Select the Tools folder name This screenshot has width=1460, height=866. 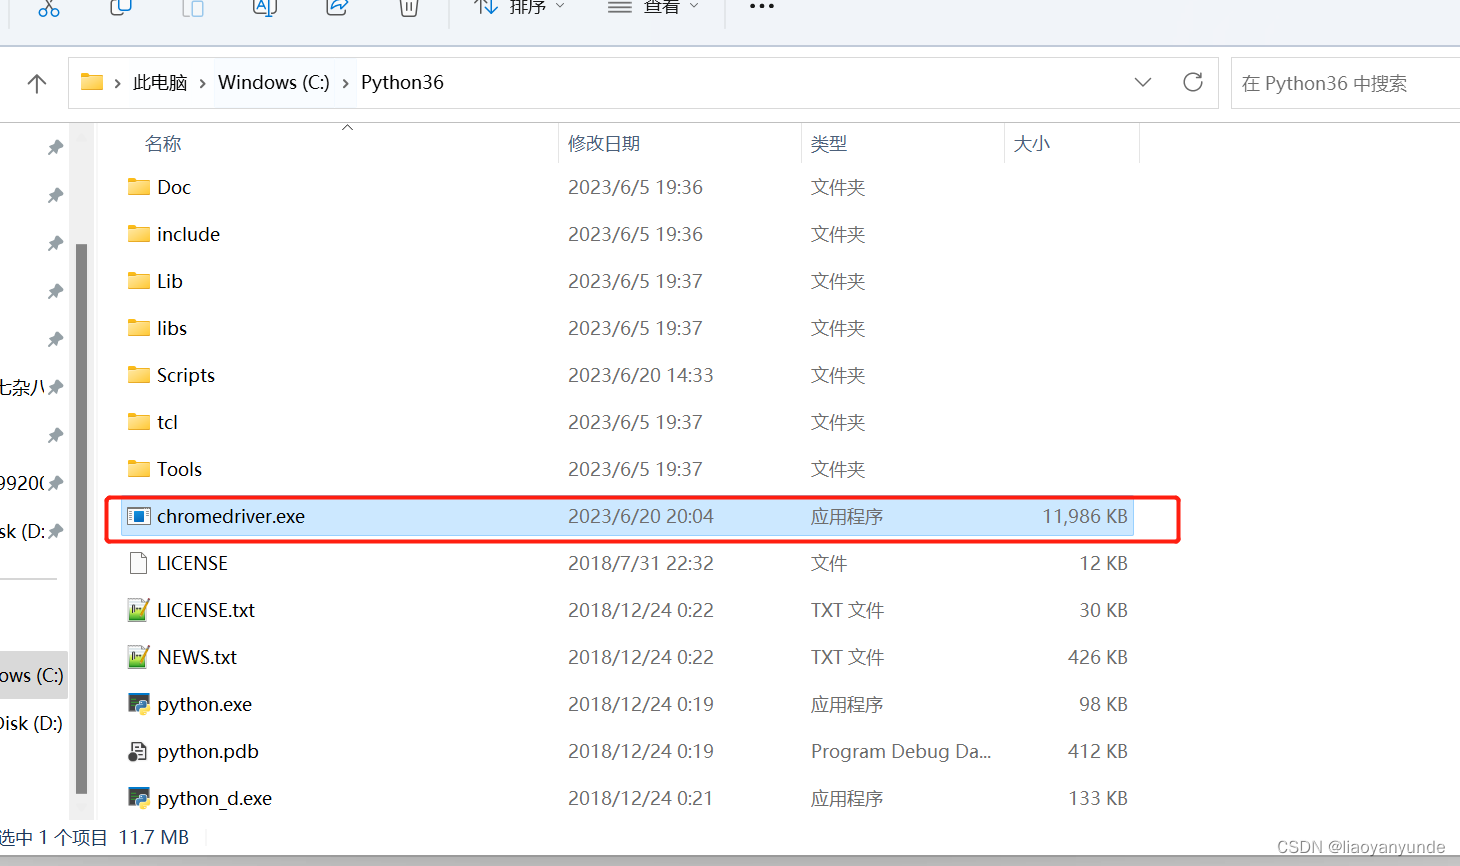[179, 469]
